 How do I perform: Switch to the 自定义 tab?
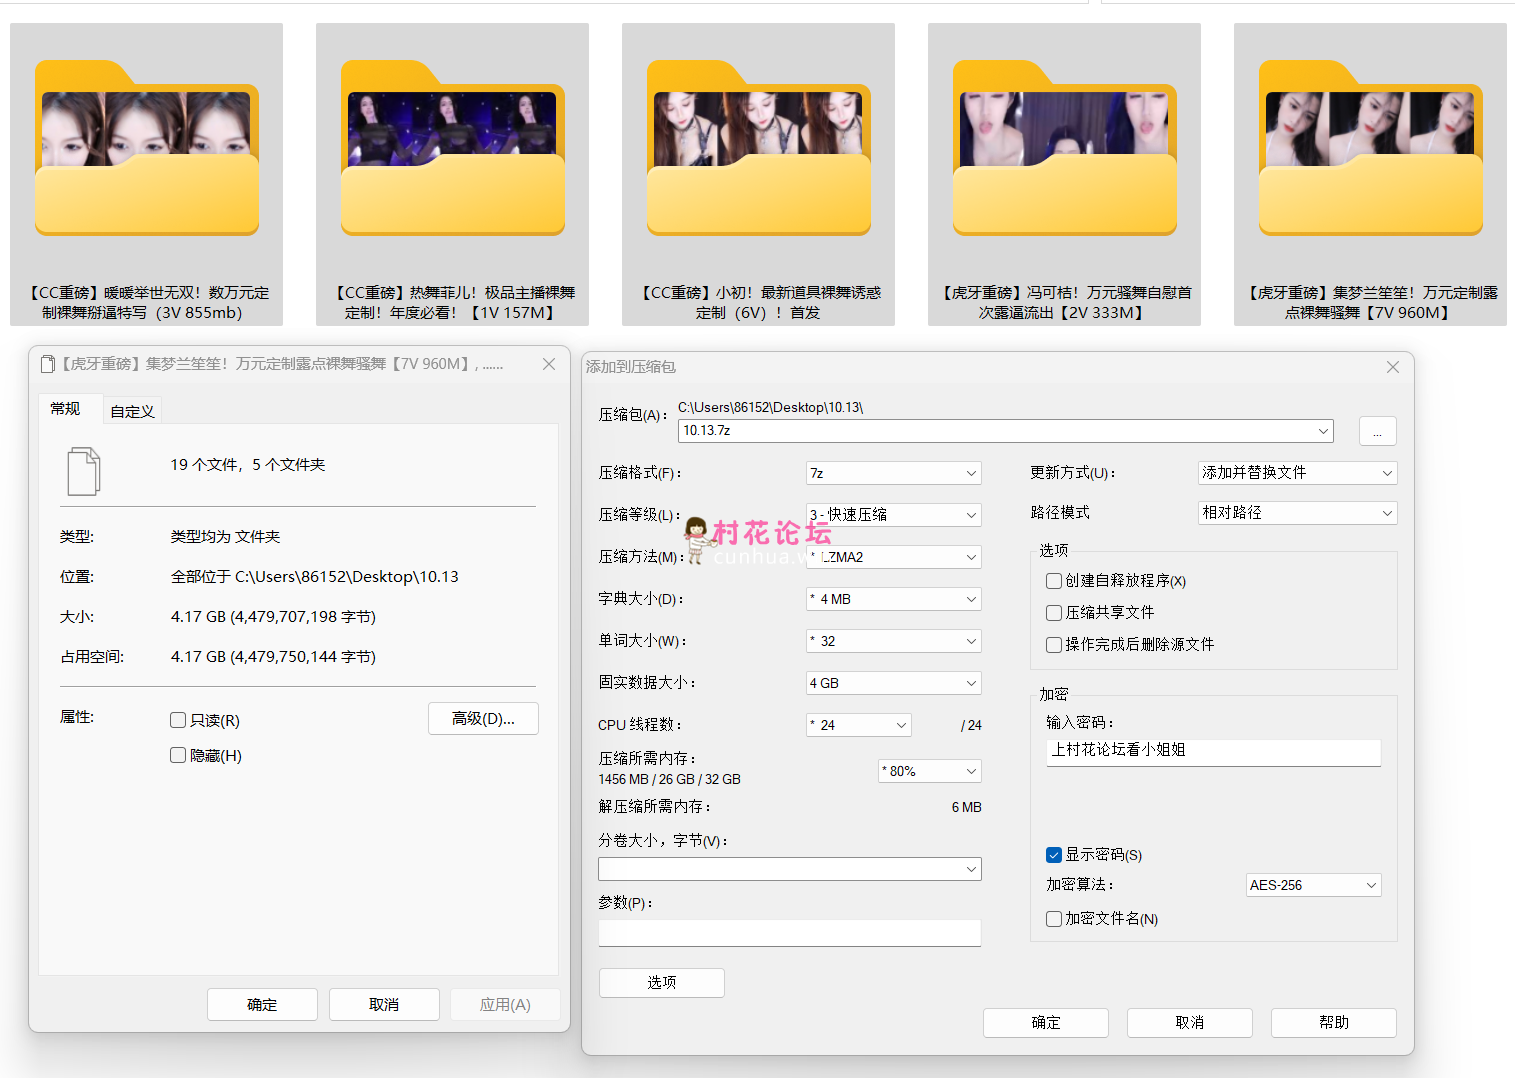(132, 411)
